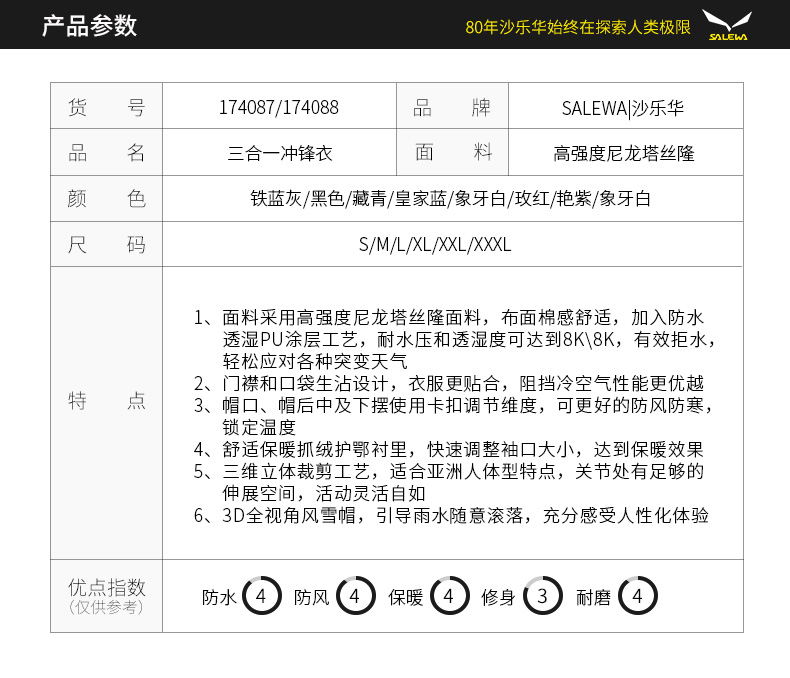Viewport: 790px width, 678px height.
Task: Click the 防风 rating label
Action: (311, 597)
